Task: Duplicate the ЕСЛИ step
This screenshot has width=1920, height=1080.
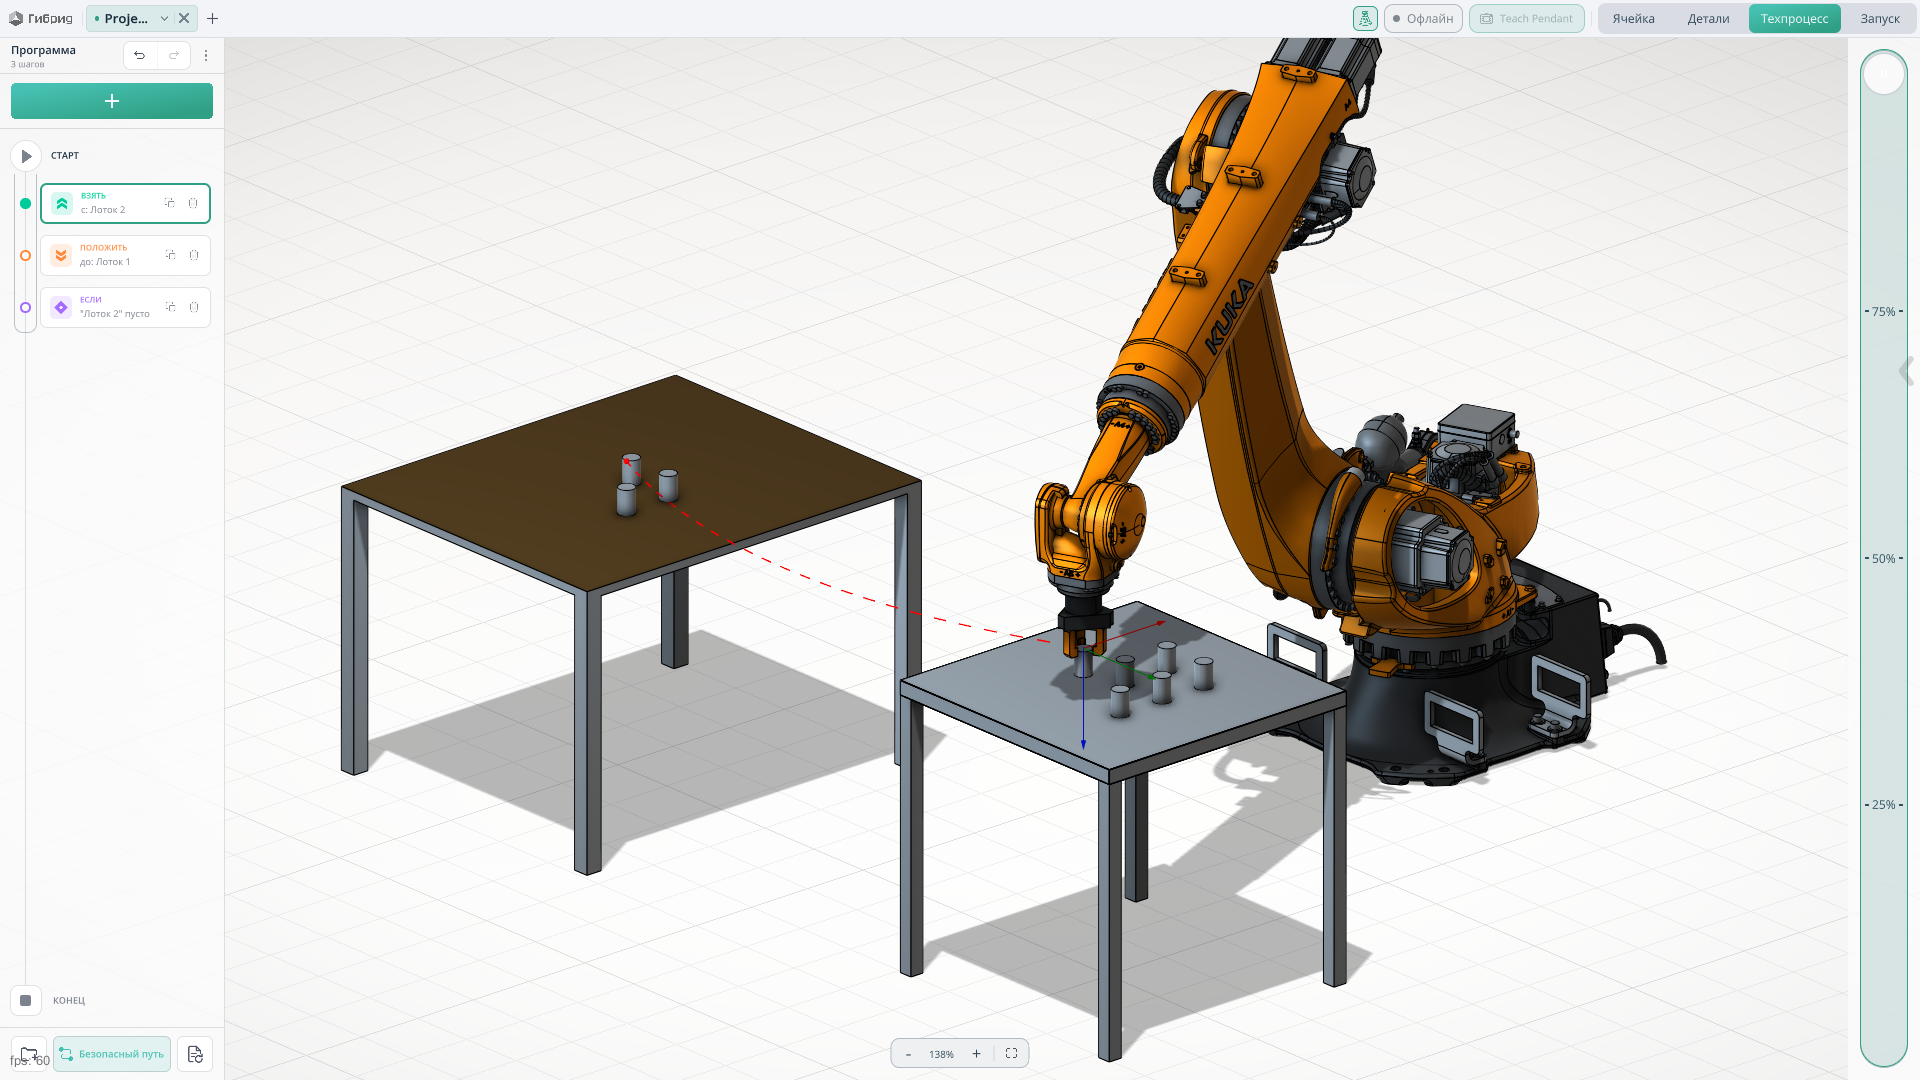Action: pos(170,307)
